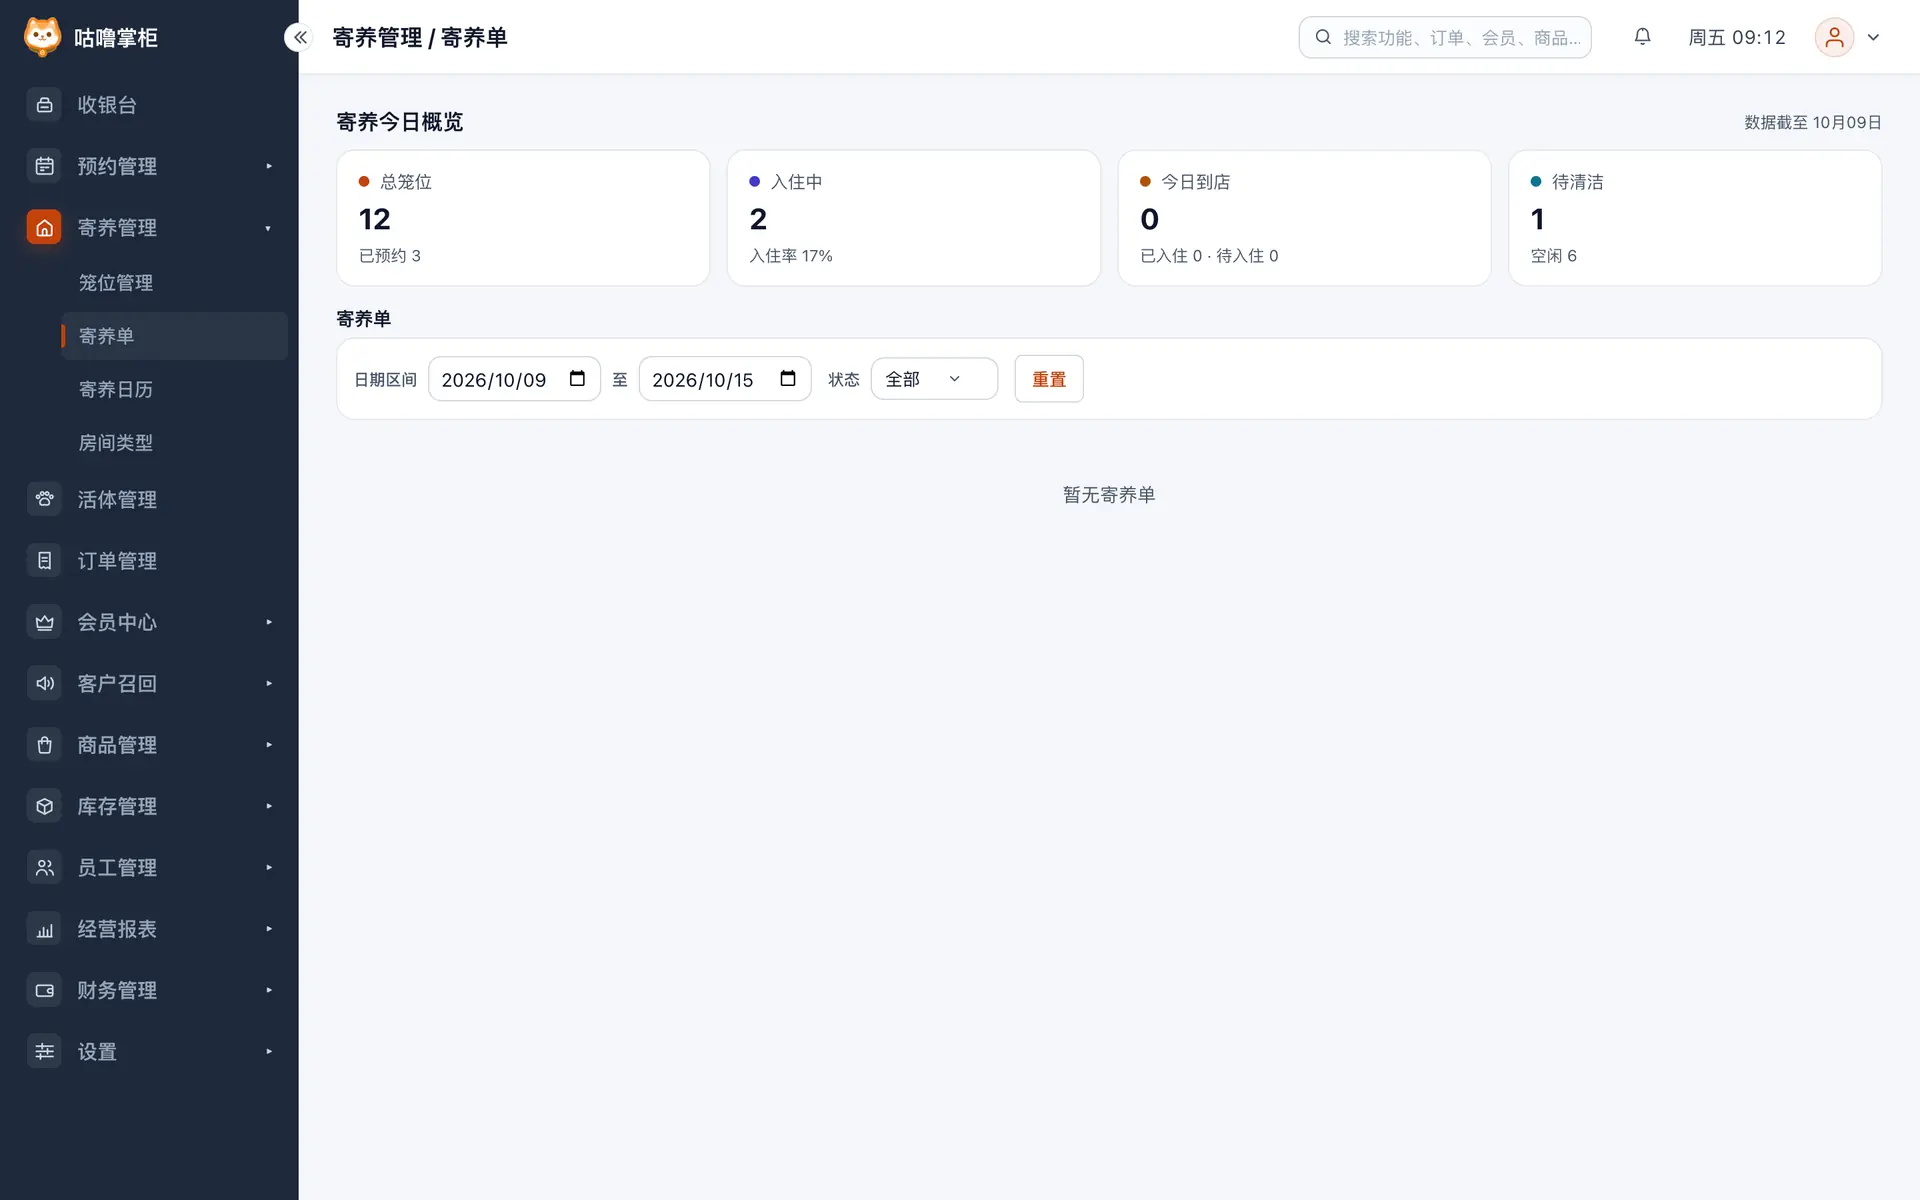This screenshot has width=1920, height=1200.
Task: Click the 会员中心 crown icon
Action: point(44,622)
